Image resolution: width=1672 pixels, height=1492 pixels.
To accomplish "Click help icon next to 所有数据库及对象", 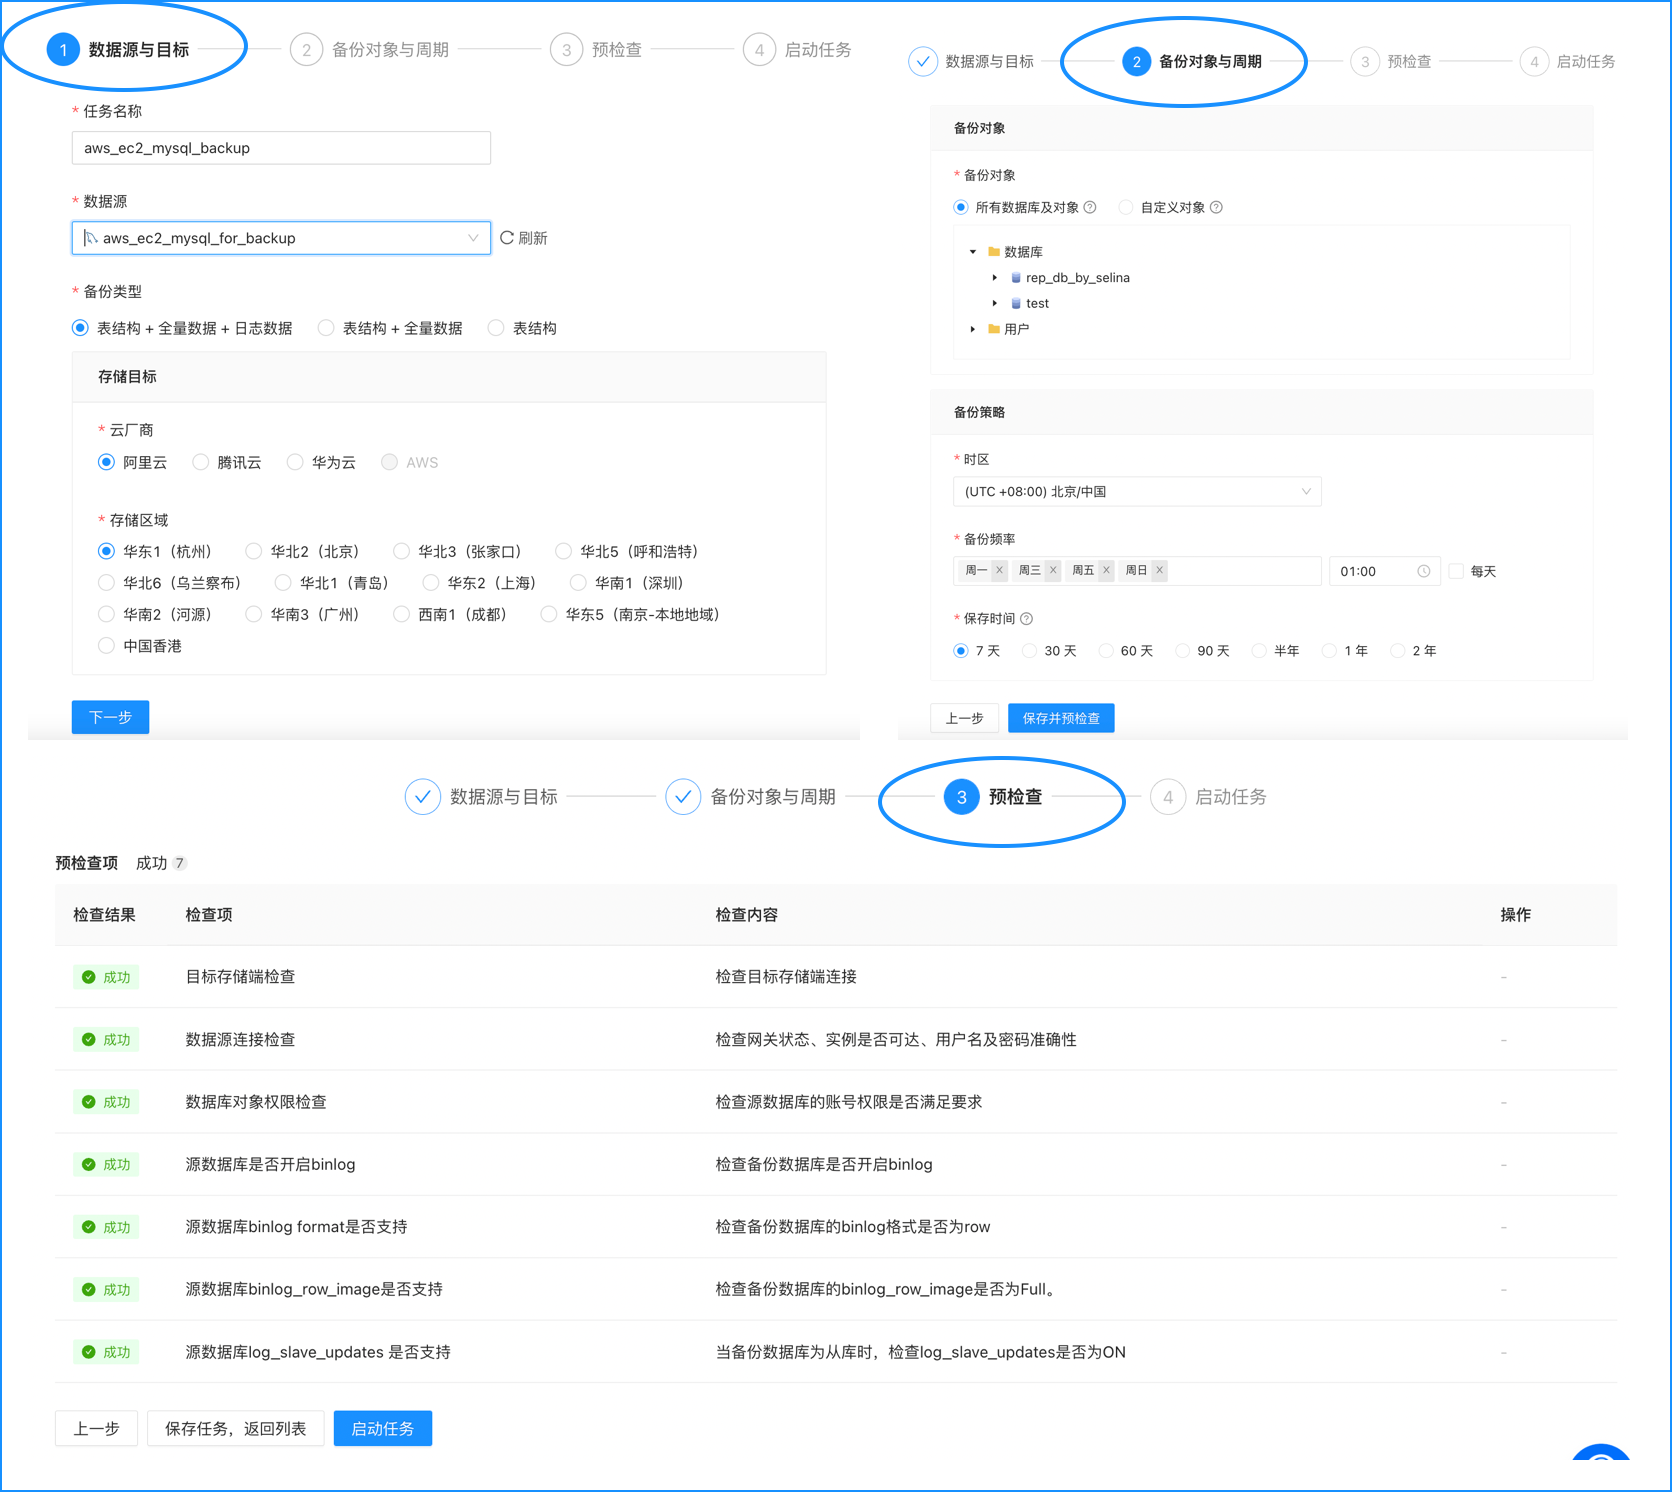I will (x=1090, y=207).
